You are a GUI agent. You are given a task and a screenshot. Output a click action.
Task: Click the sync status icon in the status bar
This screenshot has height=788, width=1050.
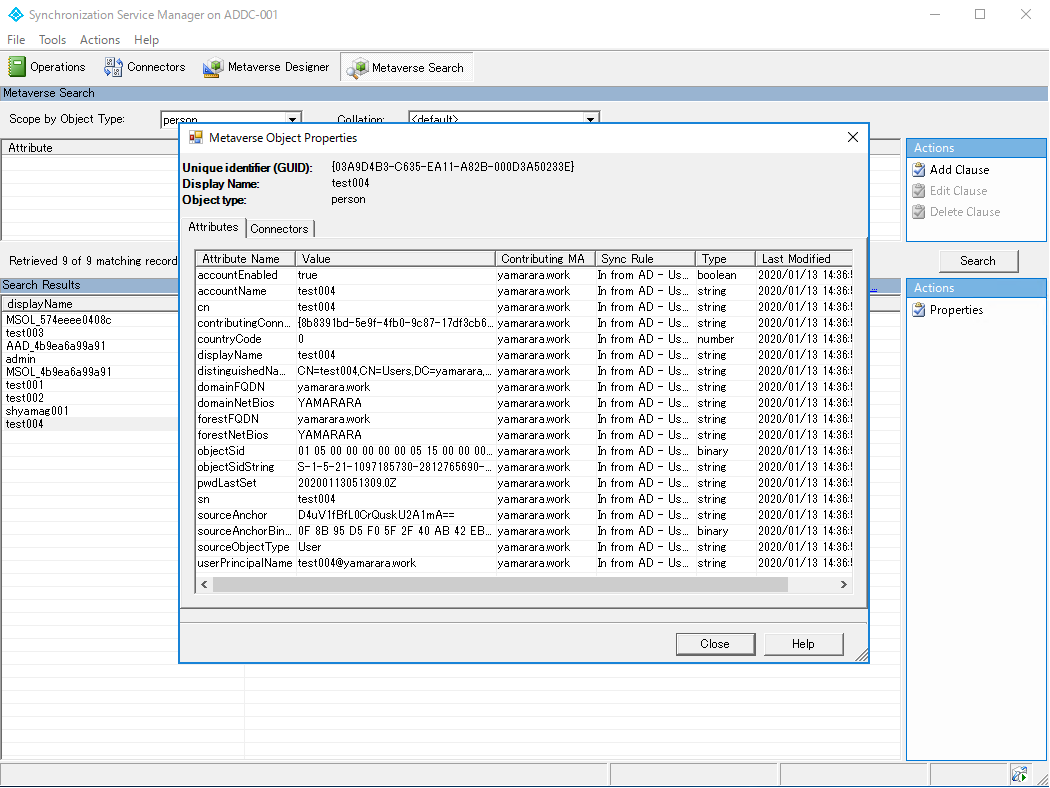[x=1020, y=773]
